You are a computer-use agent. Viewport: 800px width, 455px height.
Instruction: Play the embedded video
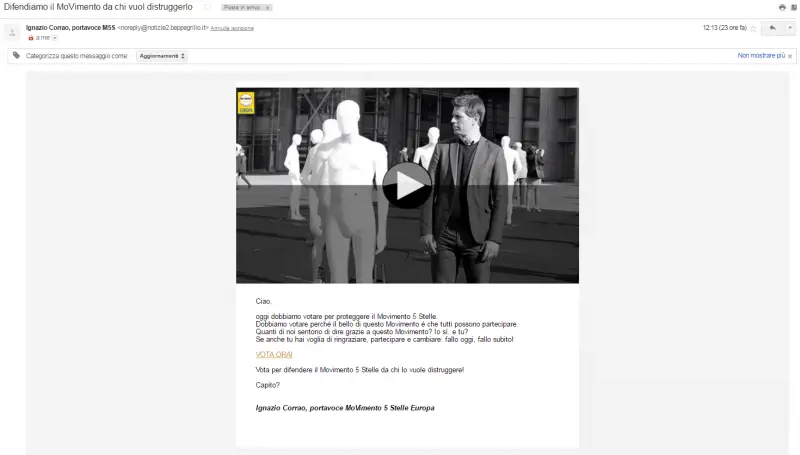[406, 185]
